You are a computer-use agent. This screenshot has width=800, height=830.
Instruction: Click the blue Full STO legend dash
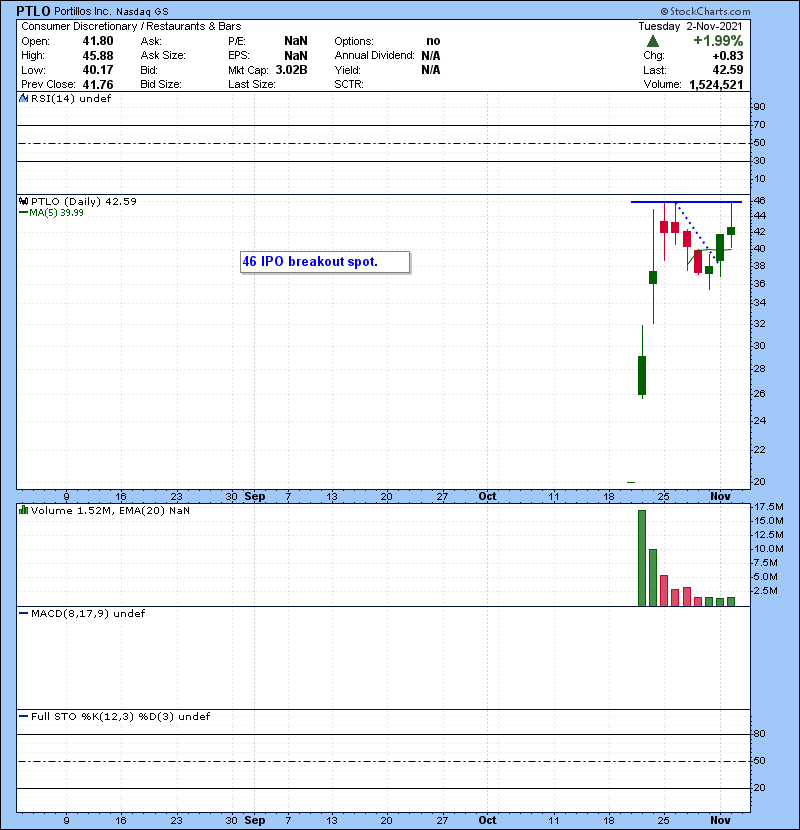(23, 716)
